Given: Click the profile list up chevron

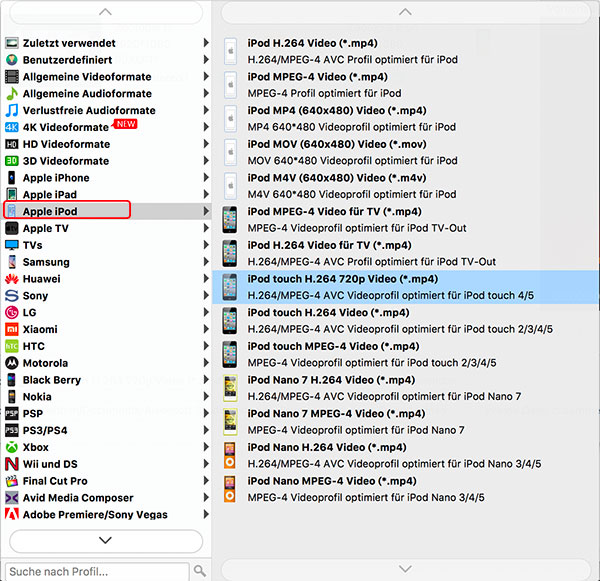Looking at the screenshot, I should pyautogui.click(x=405, y=12).
